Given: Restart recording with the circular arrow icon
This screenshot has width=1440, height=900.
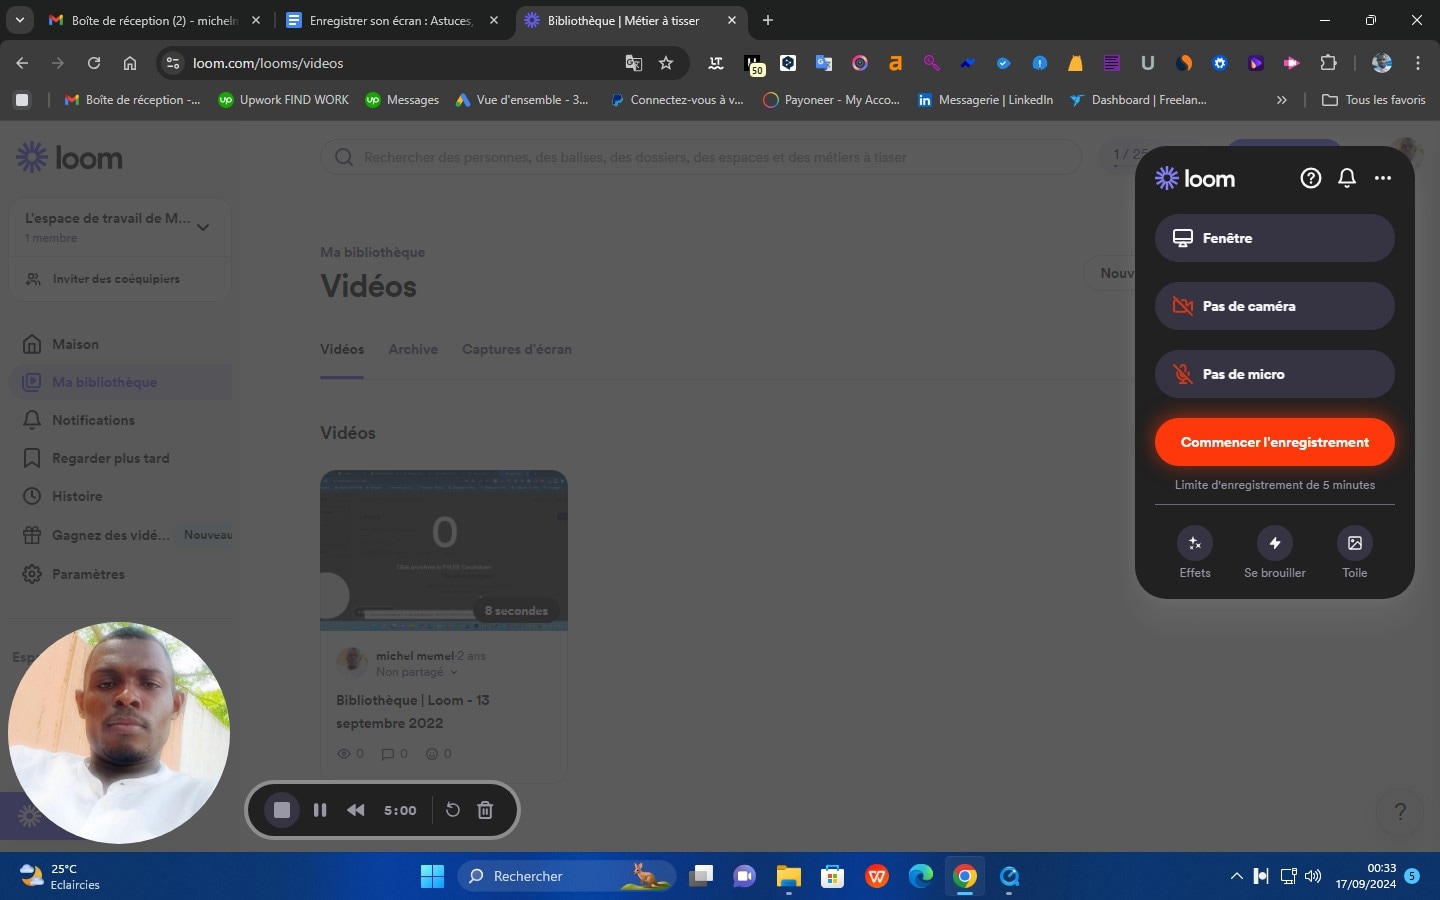Looking at the screenshot, I should tap(452, 810).
